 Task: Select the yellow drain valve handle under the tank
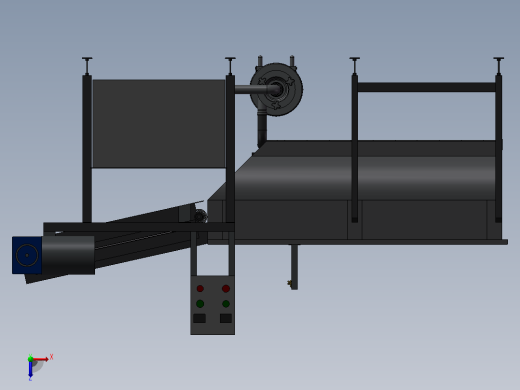click(x=289, y=283)
